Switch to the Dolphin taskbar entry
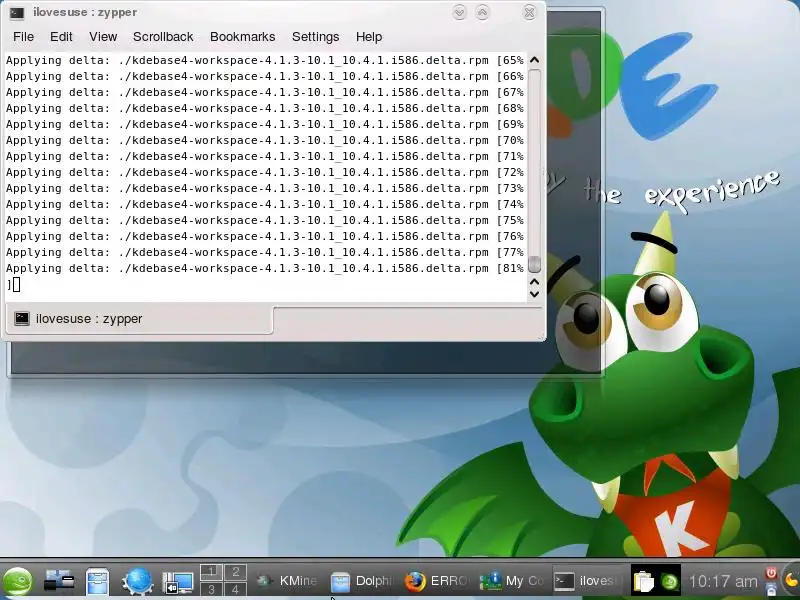Viewport: 800px width, 600px height. [x=362, y=581]
